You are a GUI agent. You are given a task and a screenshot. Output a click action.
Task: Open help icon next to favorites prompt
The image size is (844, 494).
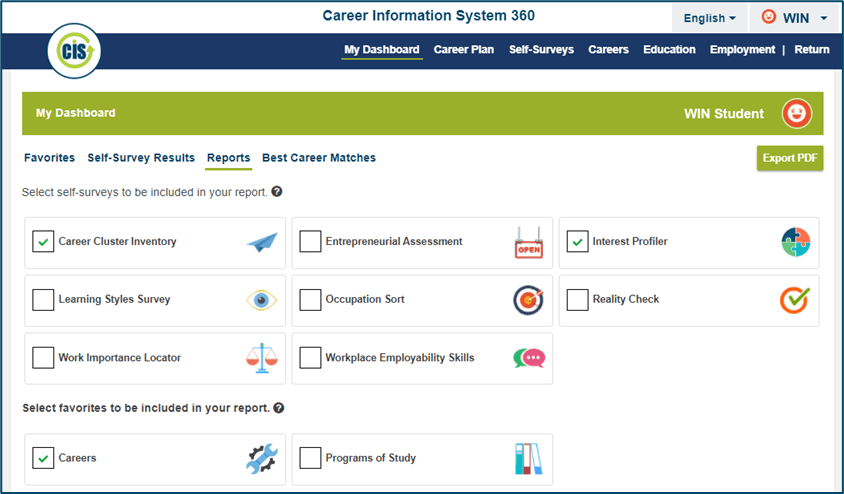[x=279, y=408]
